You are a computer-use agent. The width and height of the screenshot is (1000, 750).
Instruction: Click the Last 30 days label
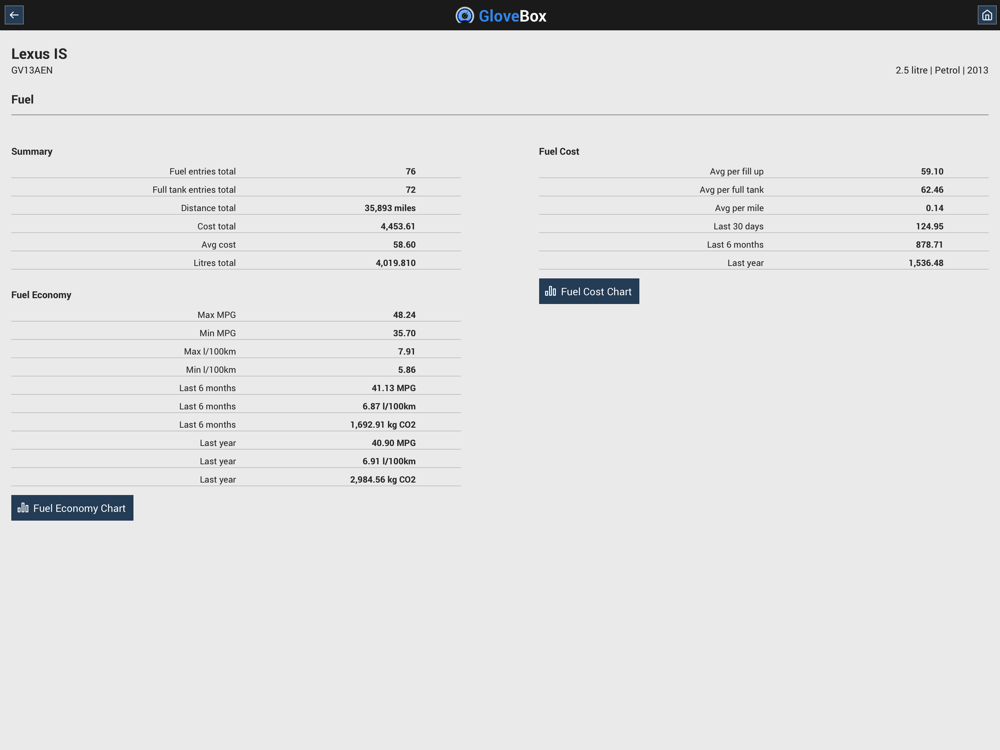(739, 226)
